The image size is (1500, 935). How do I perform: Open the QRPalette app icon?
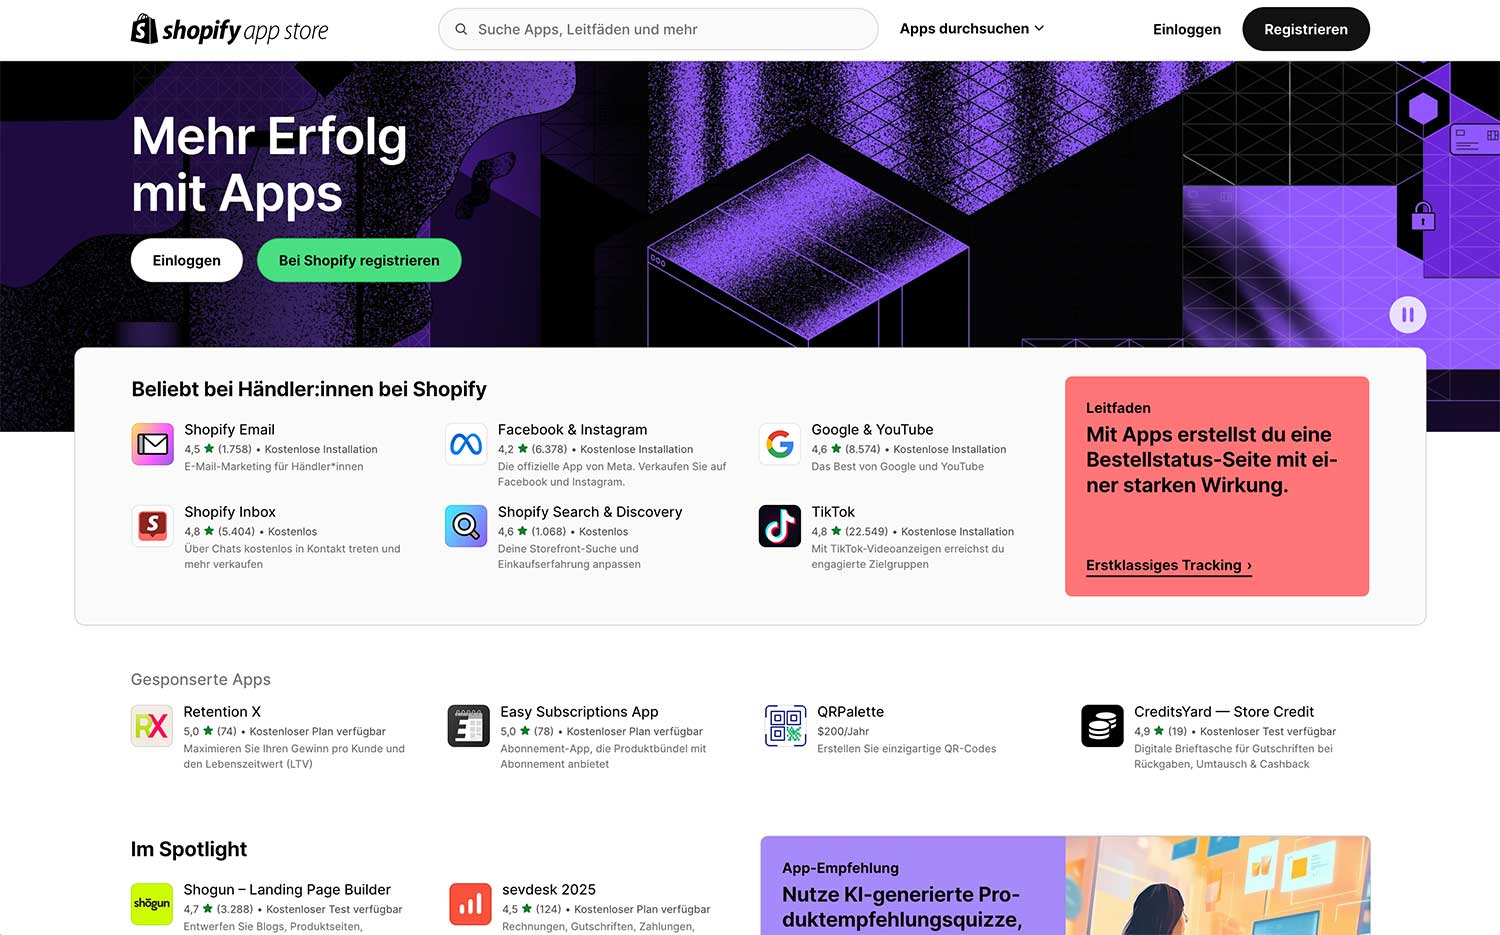point(785,726)
